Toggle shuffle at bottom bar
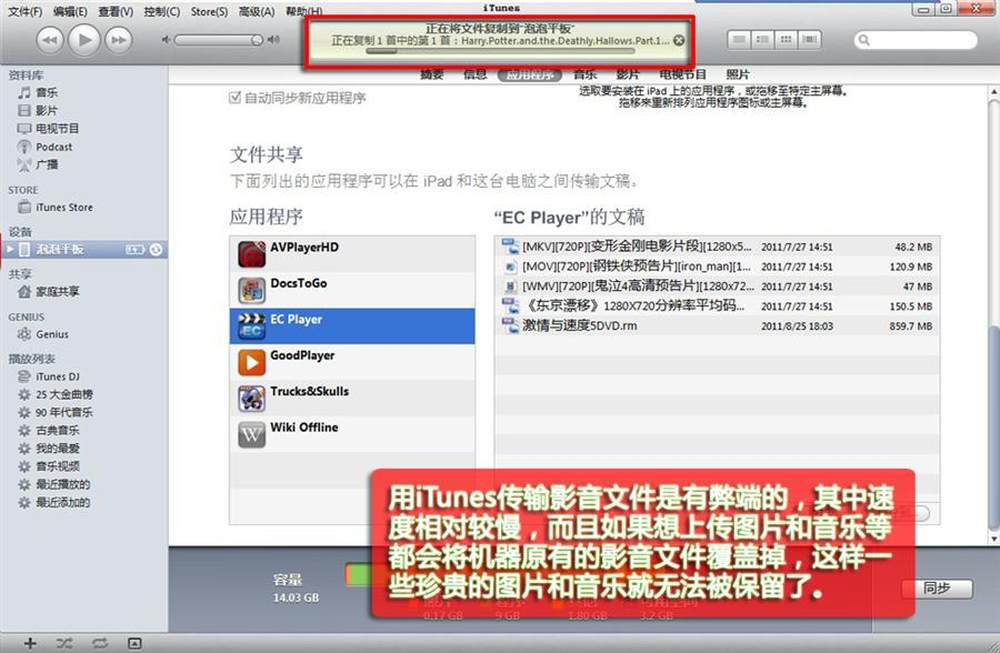Image resolution: width=1000 pixels, height=653 pixels. click(64, 643)
